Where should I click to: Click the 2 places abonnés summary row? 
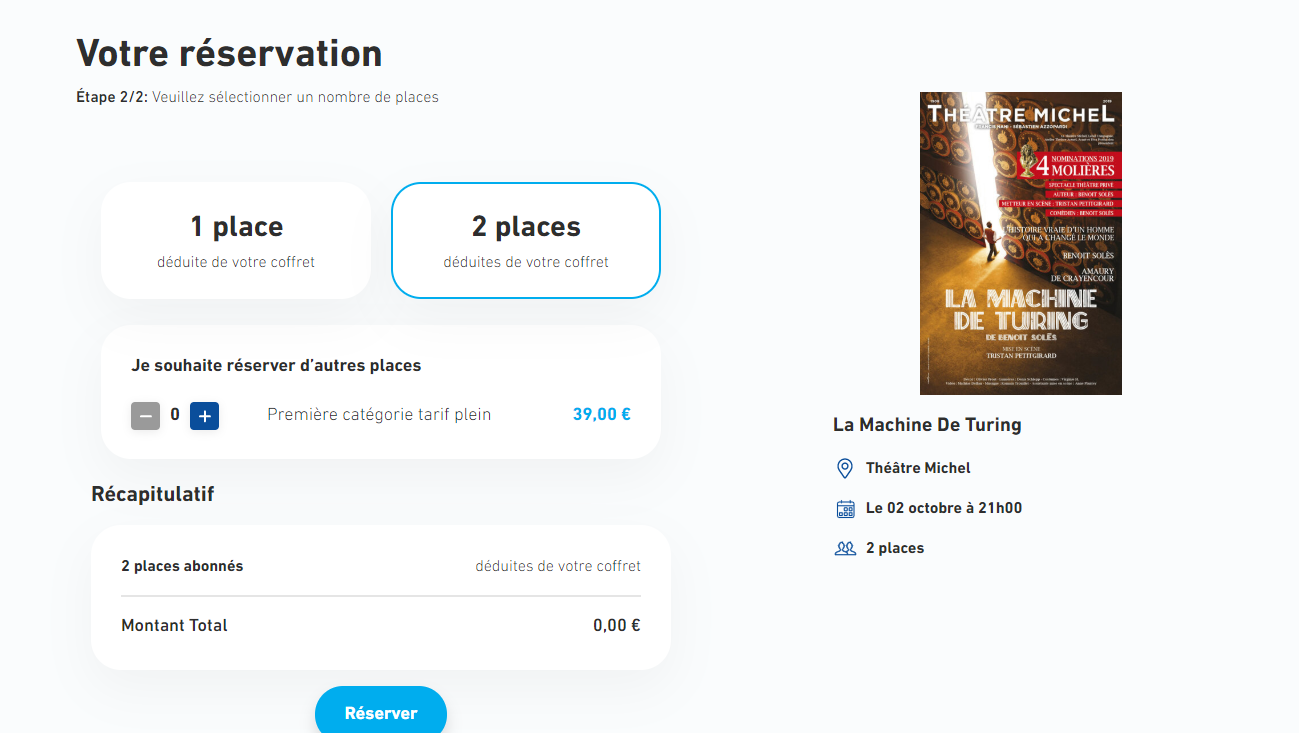coord(182,566)
